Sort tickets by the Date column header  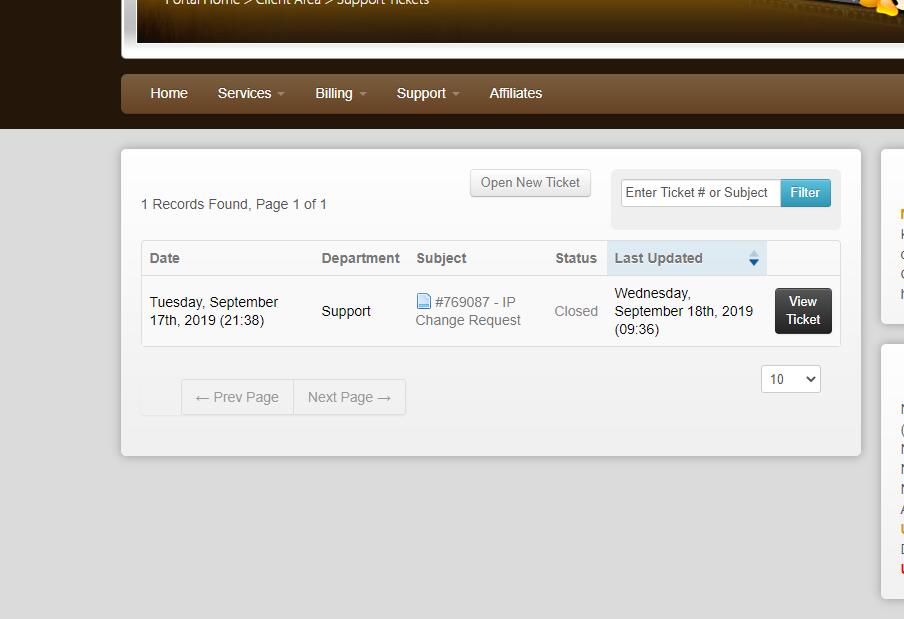pyautogui.click(x=165, y=258)
